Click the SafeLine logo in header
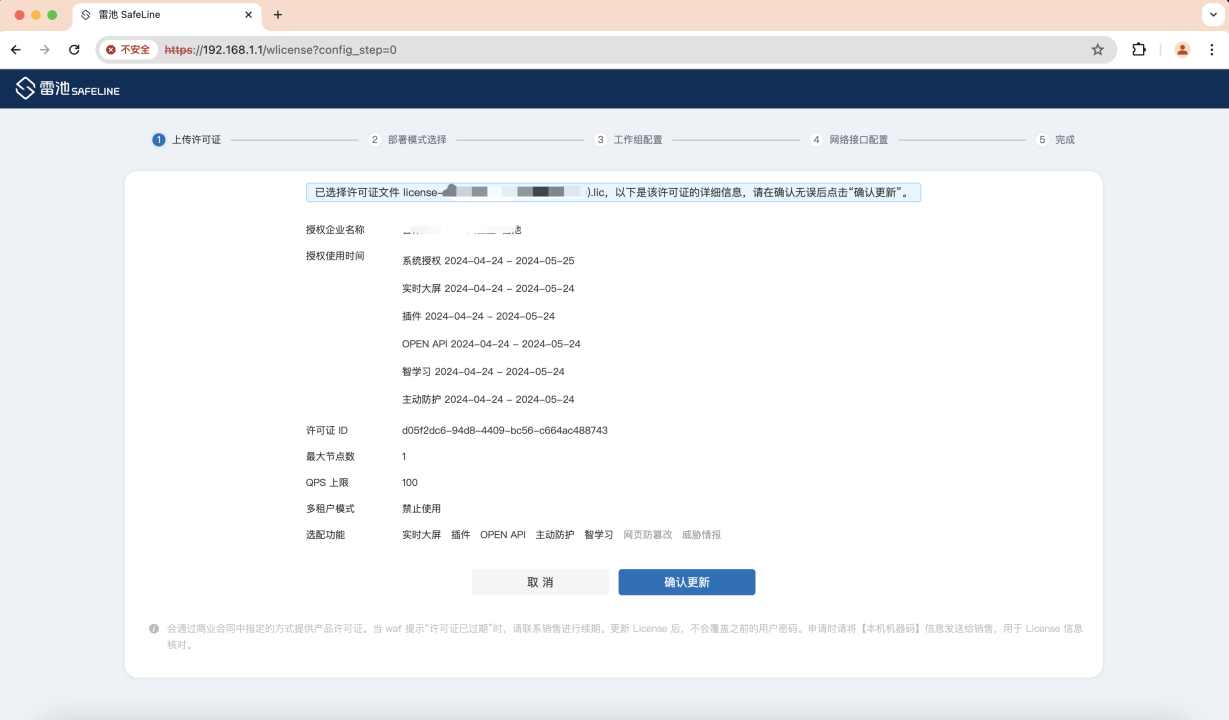Viewport: 1229px width, 720px height. click(67, 89)
